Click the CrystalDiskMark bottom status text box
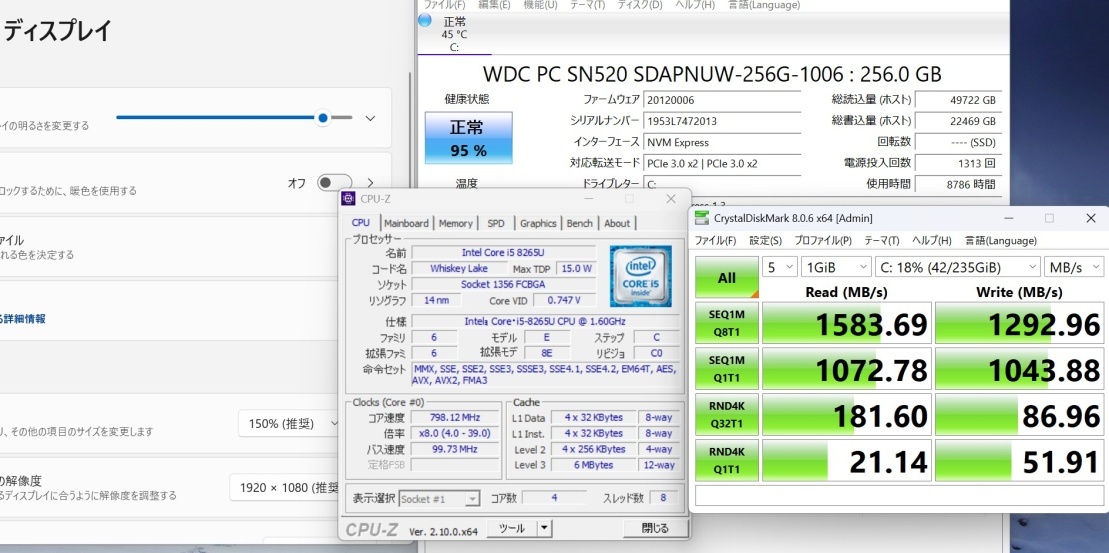 (x=899, y=496)
